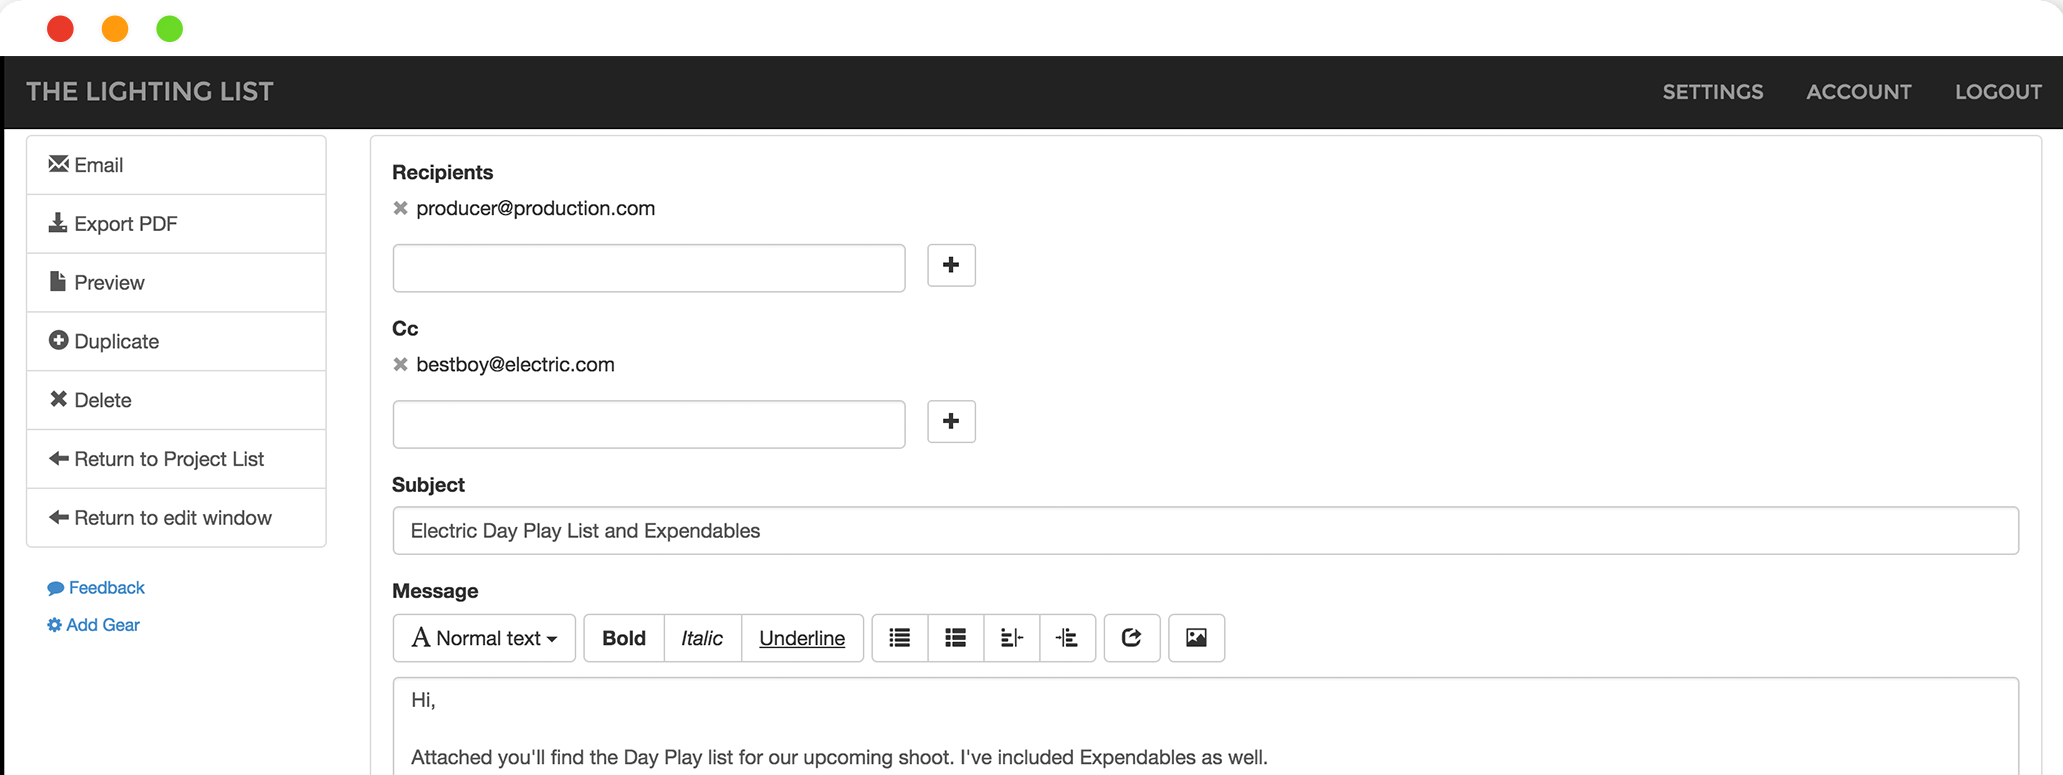
Task: Log out via the Logout link
Action: pyautogui.click(x=1999, y=92)
